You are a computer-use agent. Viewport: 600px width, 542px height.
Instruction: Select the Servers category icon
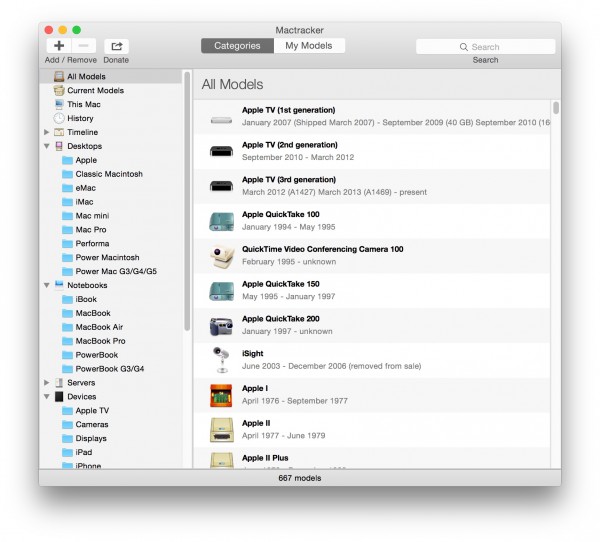click(x=59, y=382)
